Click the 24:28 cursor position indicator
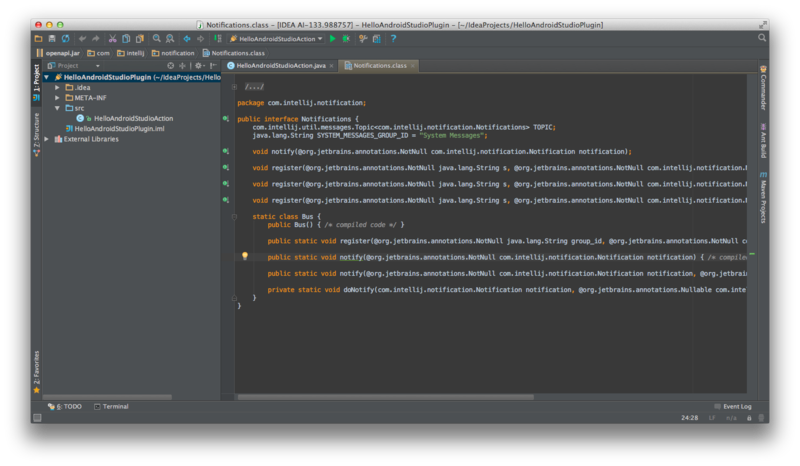Screen dimensions: 800x466 click(689, 418)
